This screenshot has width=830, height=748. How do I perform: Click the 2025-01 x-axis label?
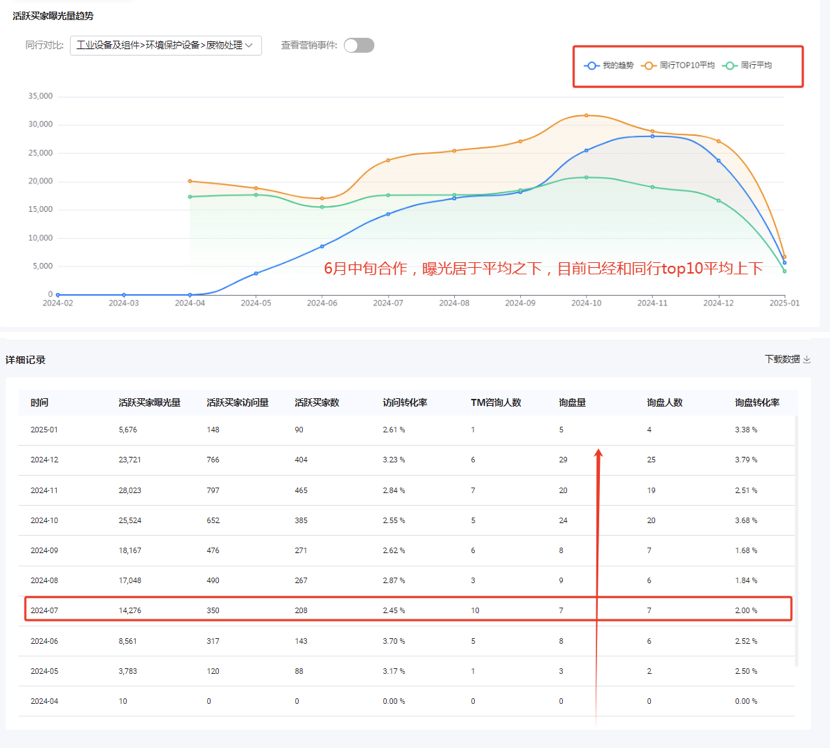click(x=784, y=303)
